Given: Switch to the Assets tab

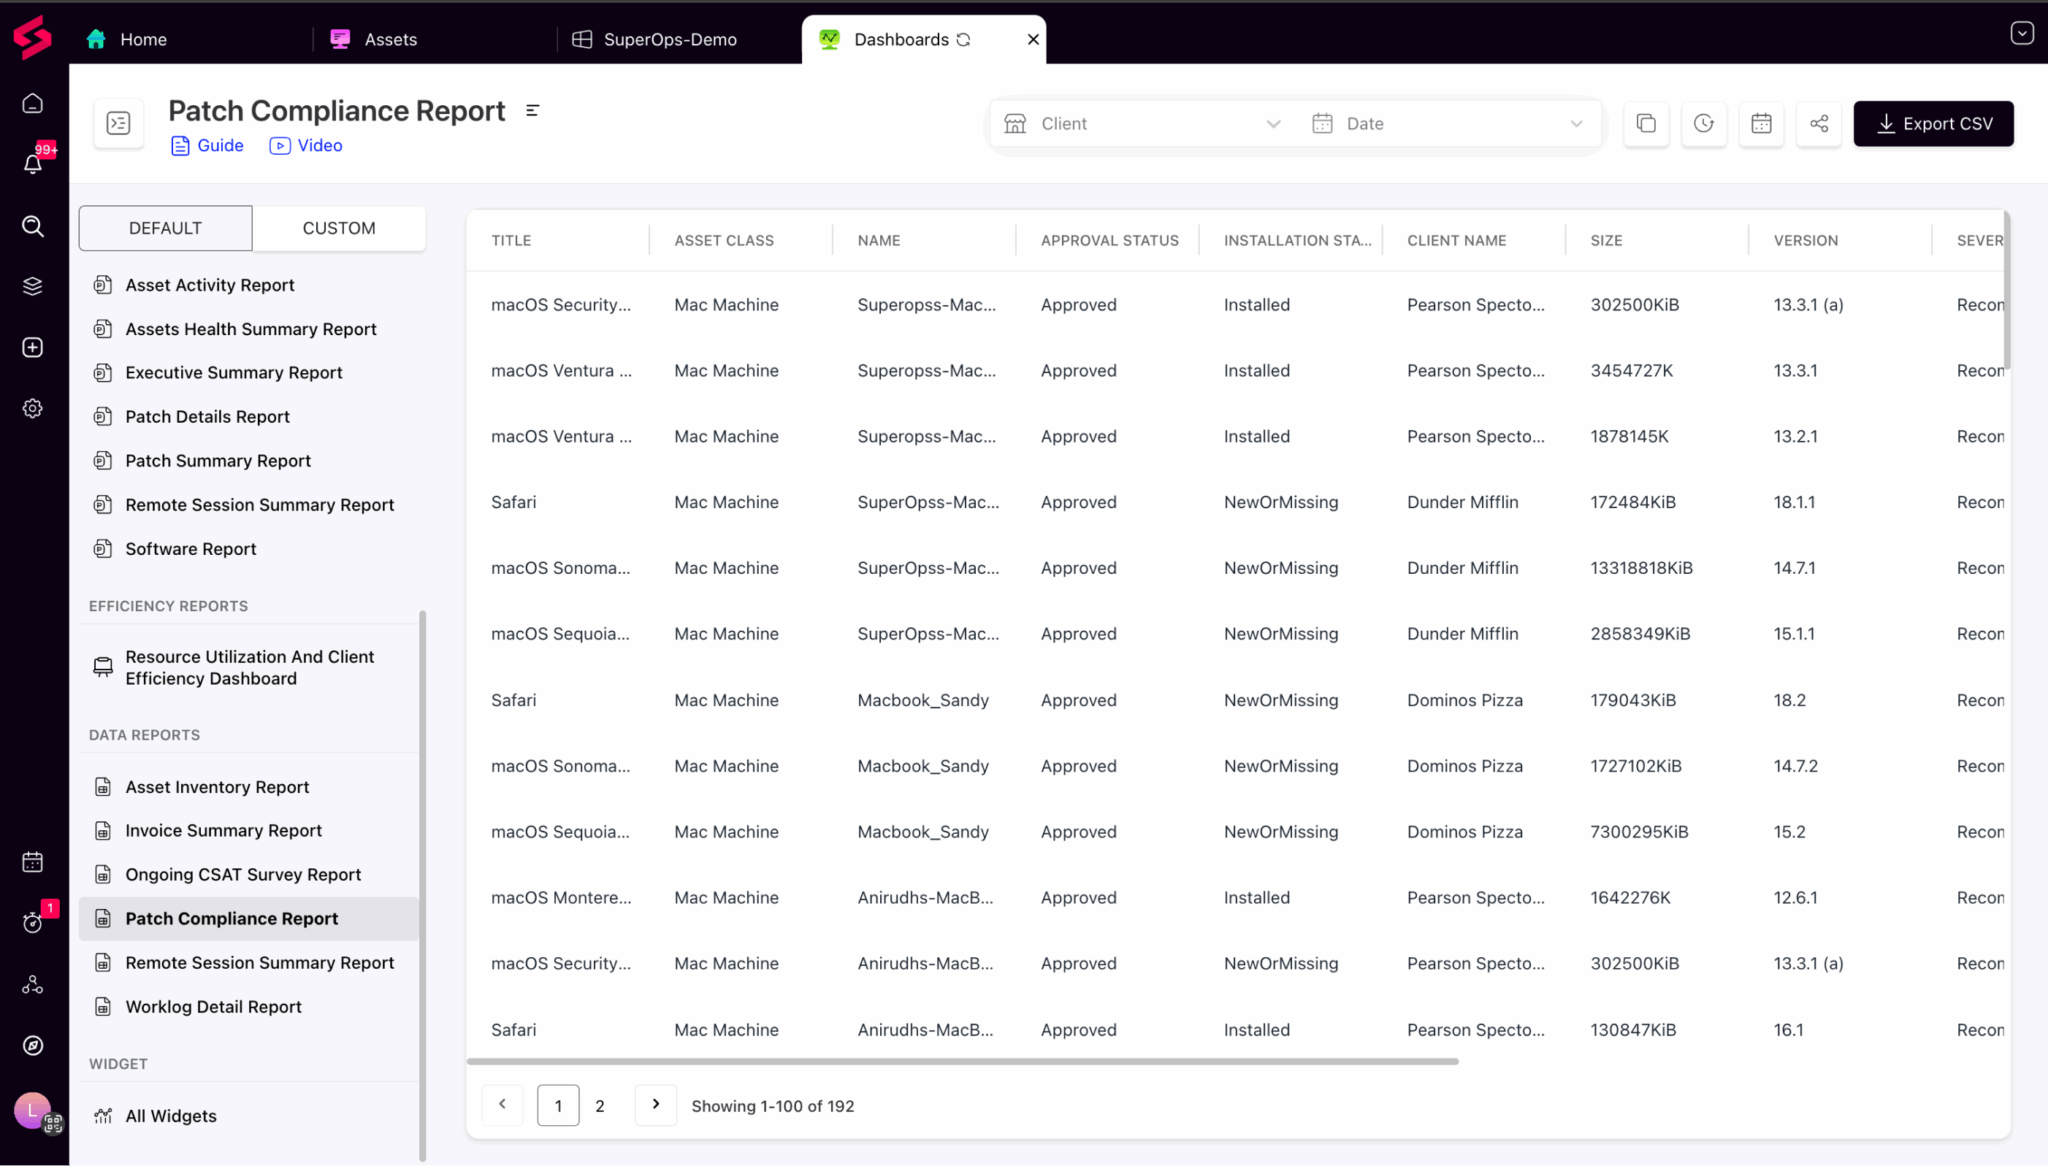Looking at the screenshot, I should (x=390, y=39).
